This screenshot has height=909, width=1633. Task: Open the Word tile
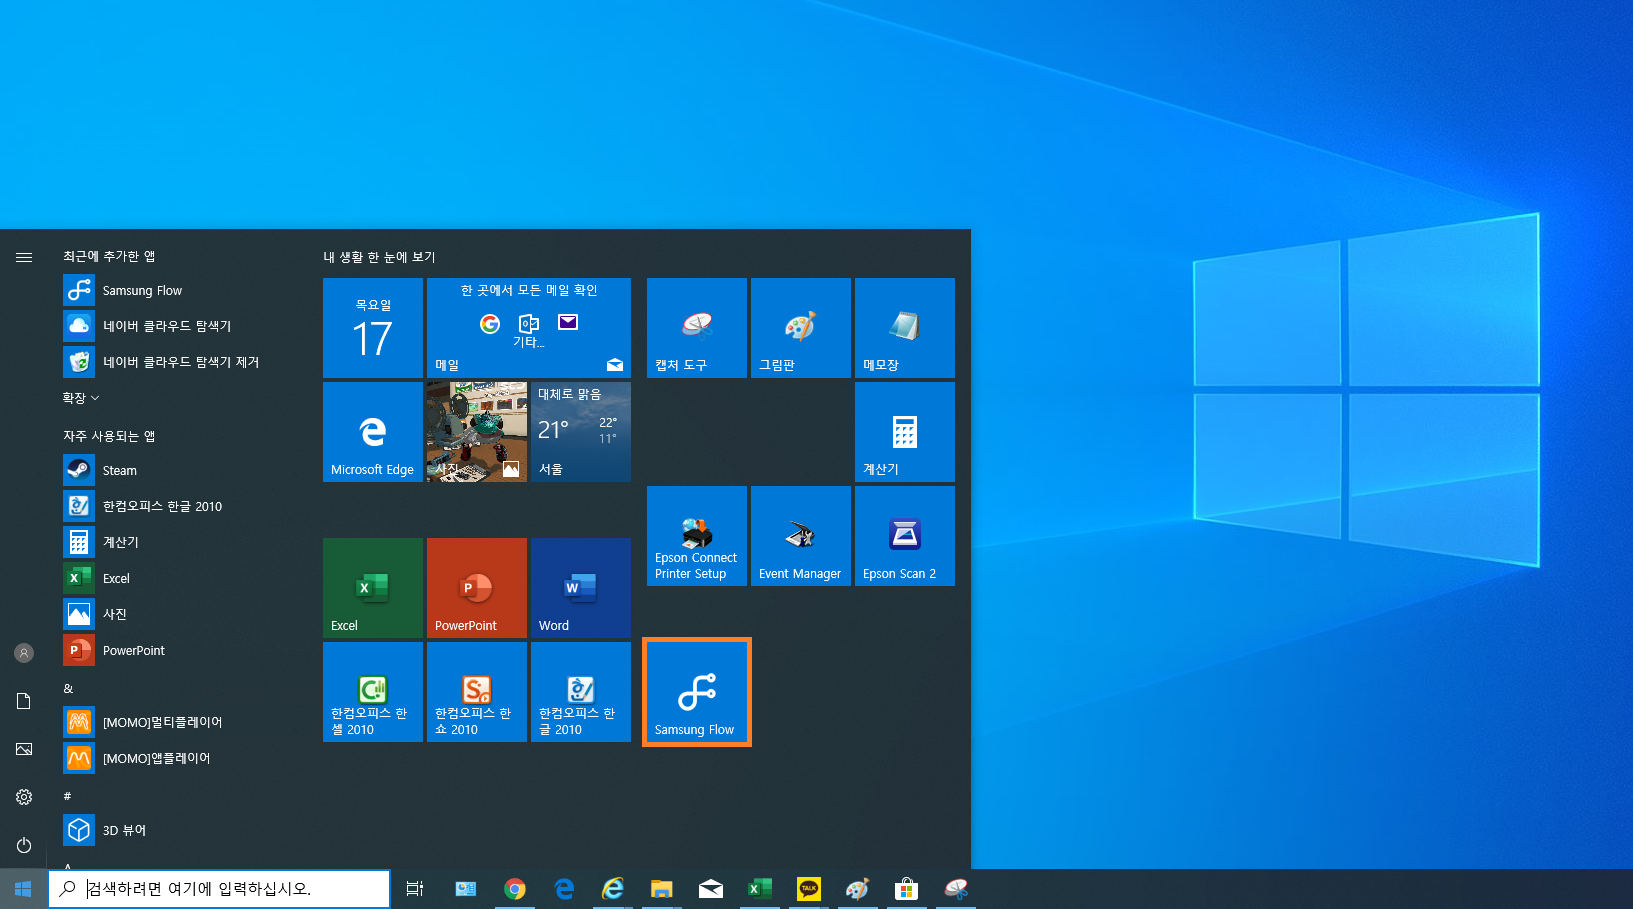(x=581, y=588)
